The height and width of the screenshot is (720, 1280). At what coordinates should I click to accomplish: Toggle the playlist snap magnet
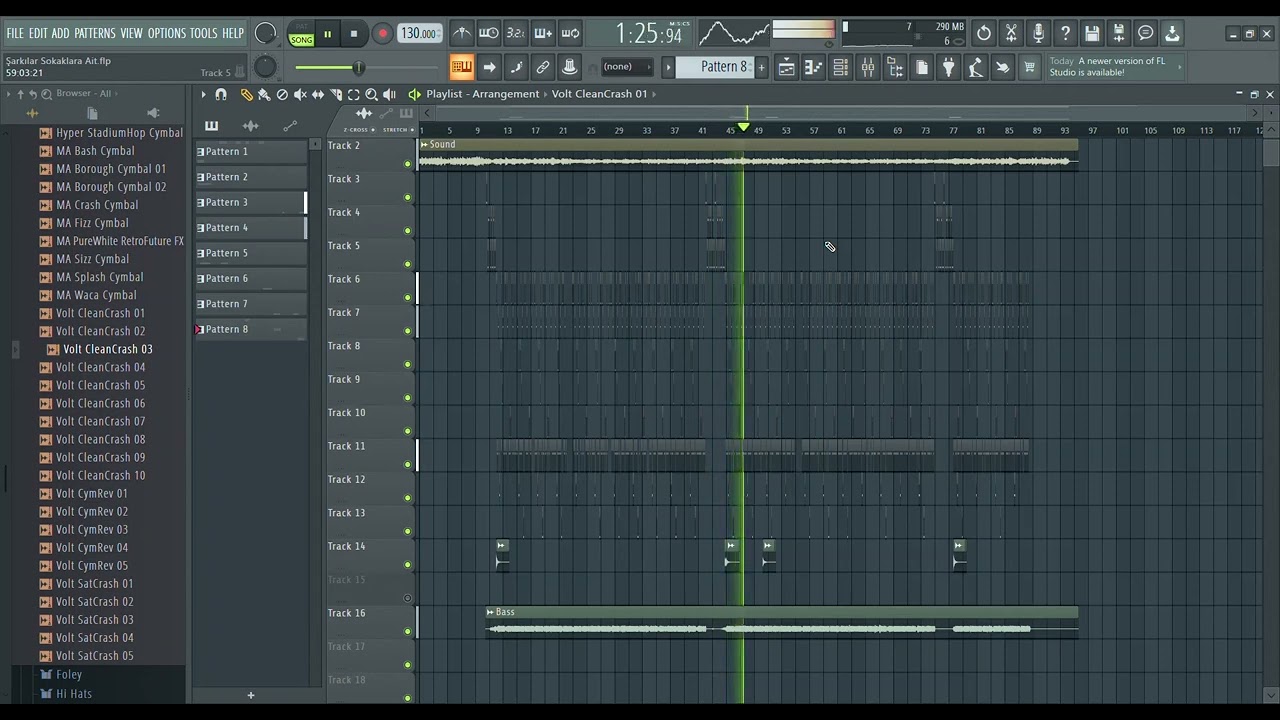click(x=221, y=94)
